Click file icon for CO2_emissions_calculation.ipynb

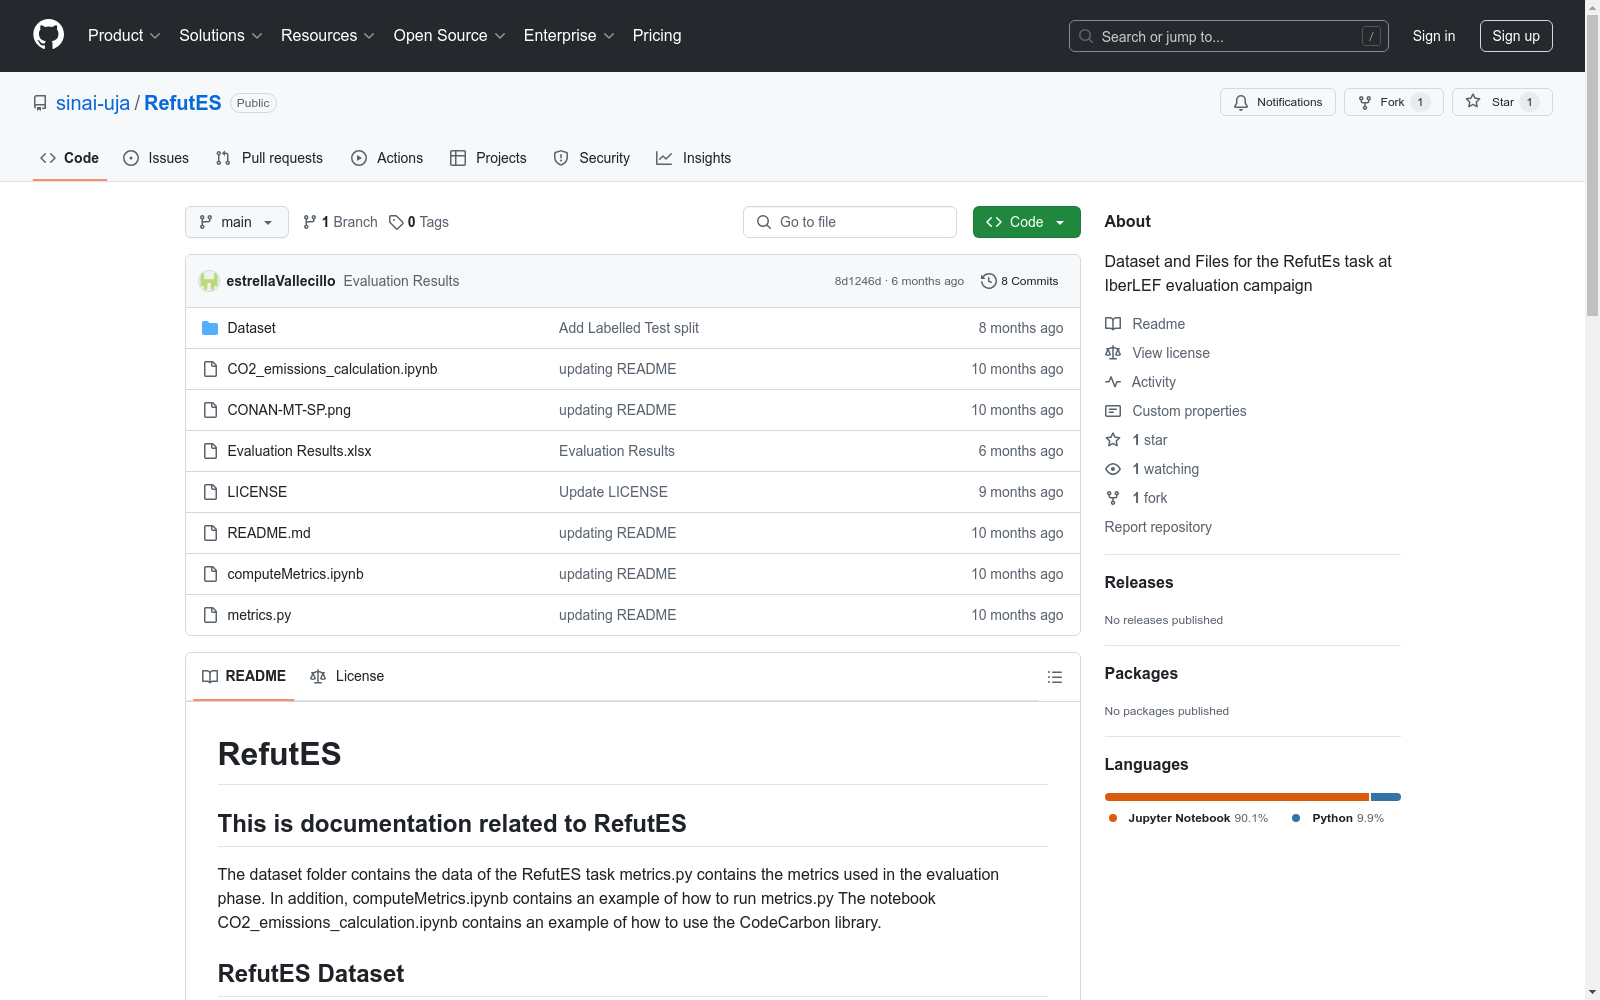click(x=210, y=369)
